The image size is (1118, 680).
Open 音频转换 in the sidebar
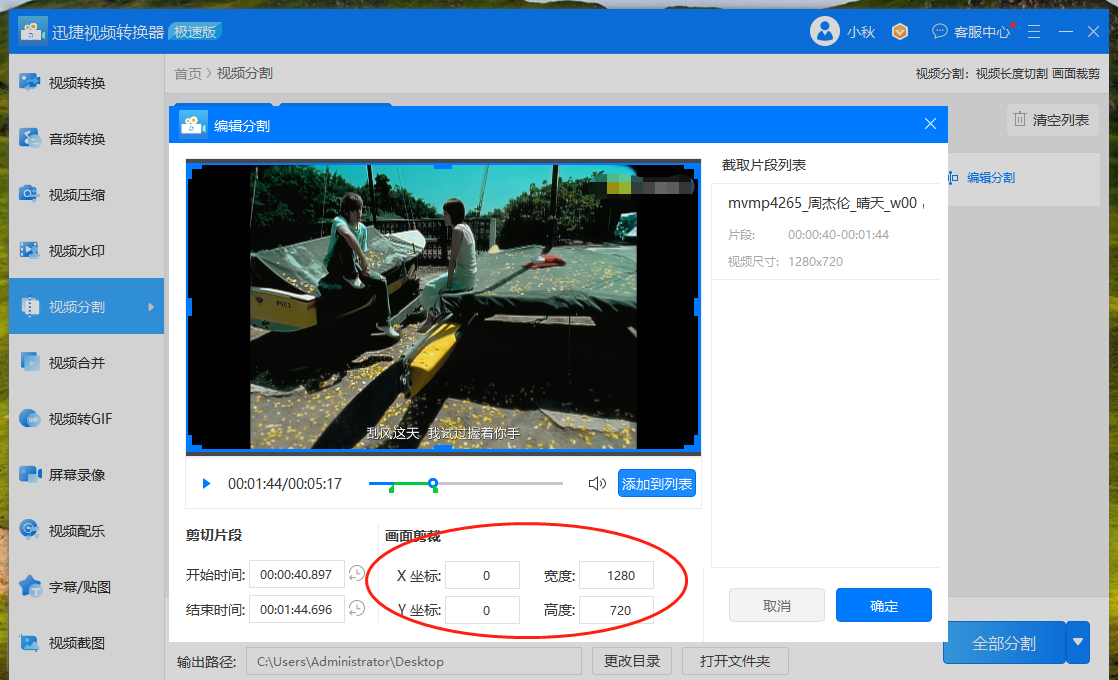(x=86, y=138)
